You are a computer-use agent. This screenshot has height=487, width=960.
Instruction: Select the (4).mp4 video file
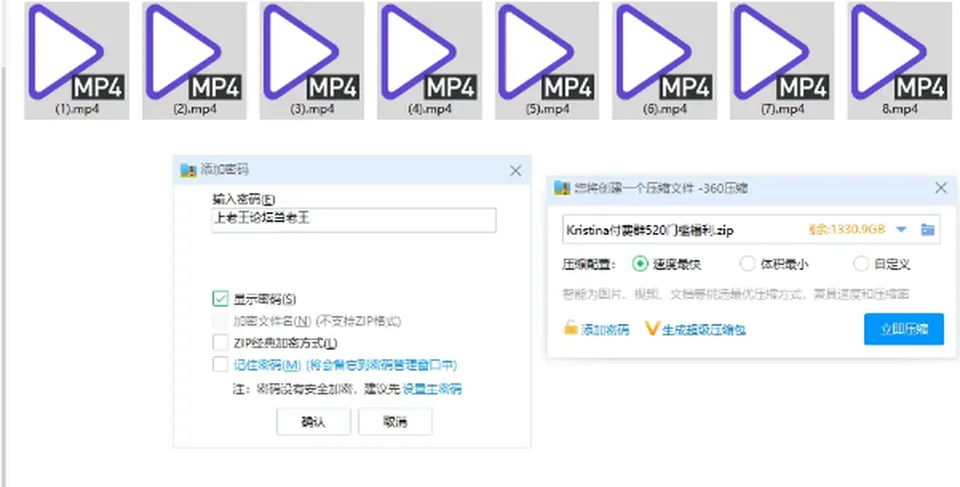[429, 60]
